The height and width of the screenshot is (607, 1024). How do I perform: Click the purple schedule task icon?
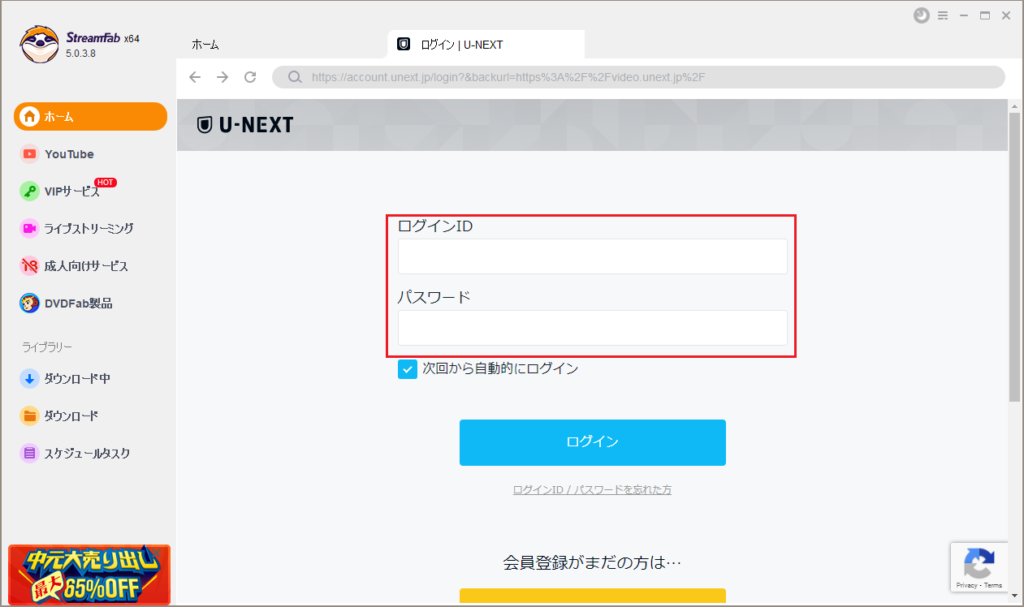click(x=29, y=453)
